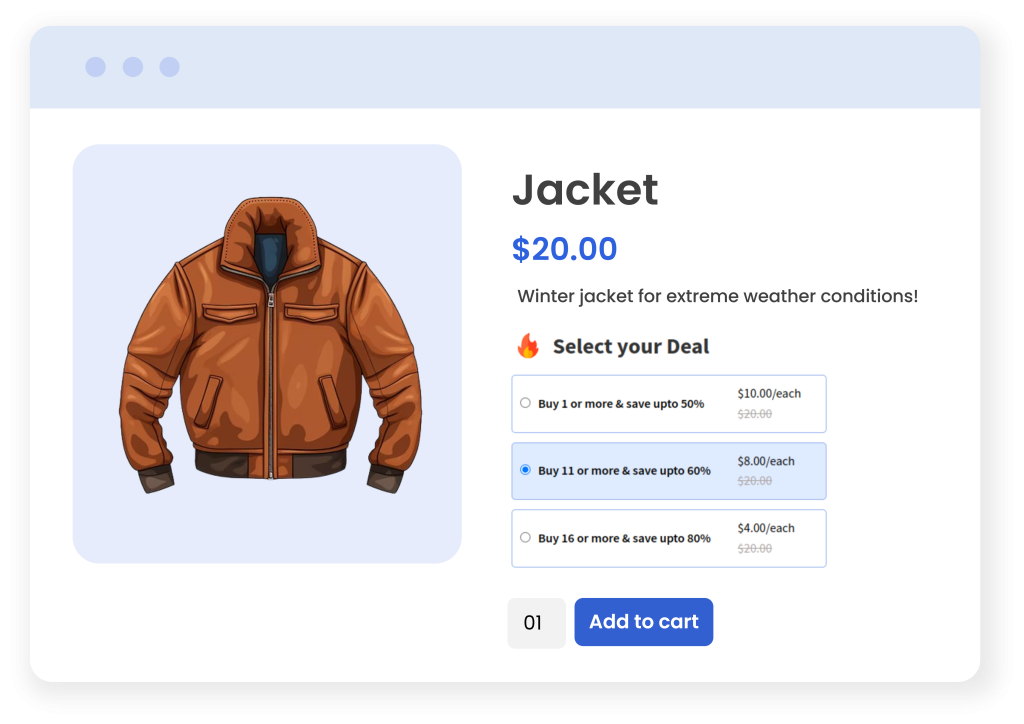Image resolution: width=1024 pixels, height=724 pixels.
Task: Click the quantity field showing 01
Action: click(x=536, y=623)
